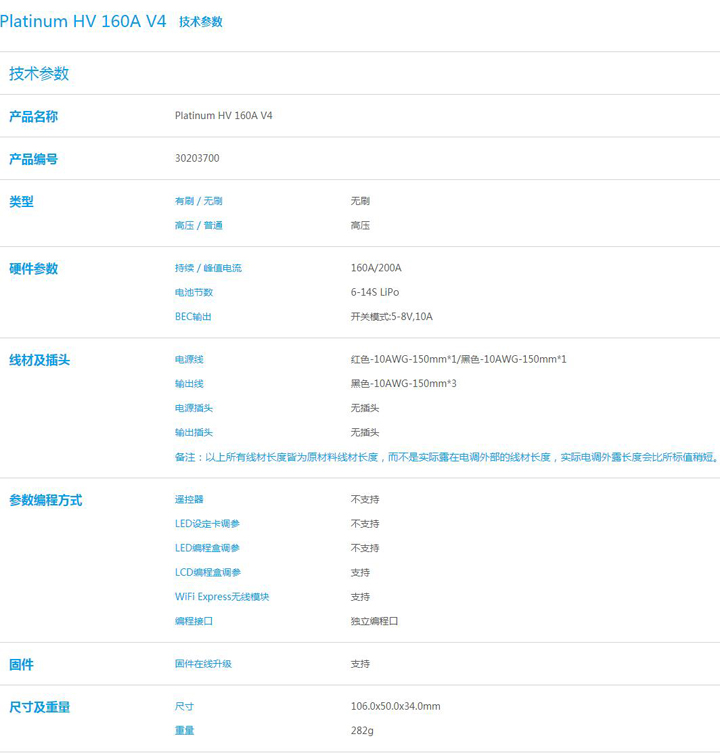Select the 持续 / 峰值电流 label

[x=208, y=268]
